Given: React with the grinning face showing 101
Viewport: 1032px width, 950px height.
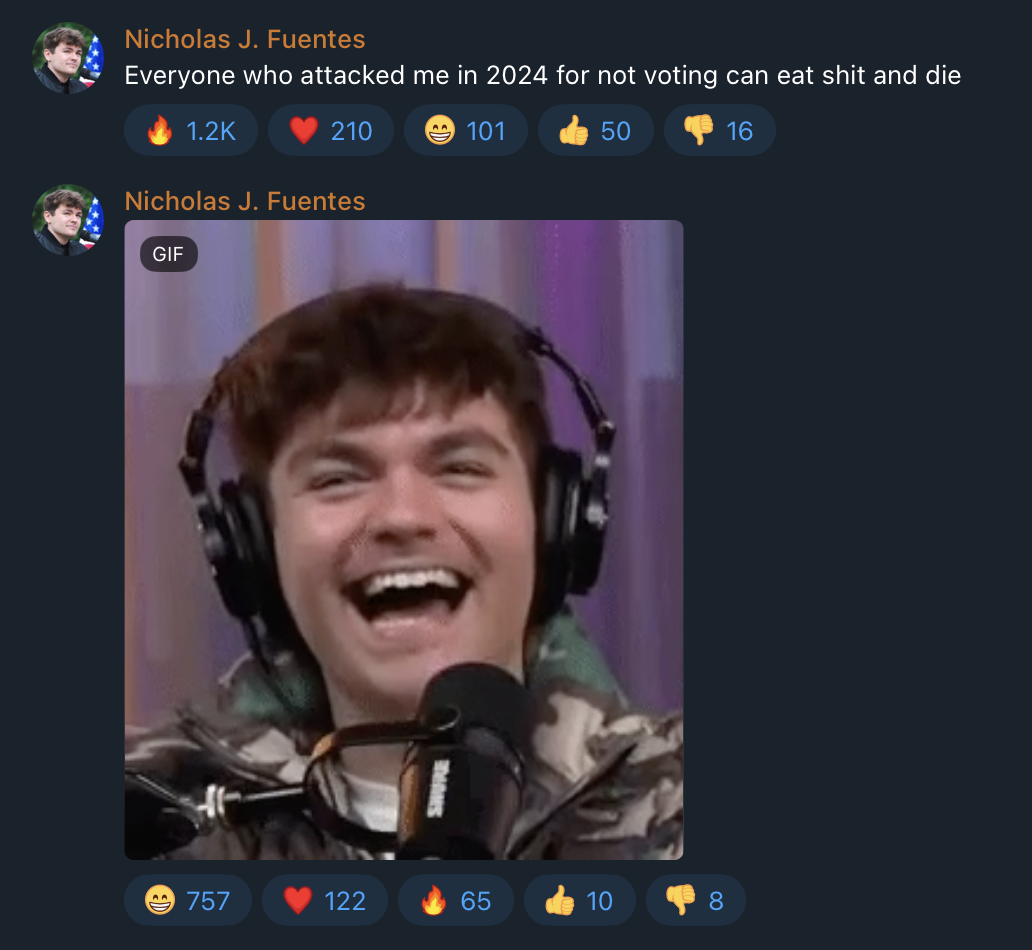Looking at the screenshot, I should pos(465,130).
